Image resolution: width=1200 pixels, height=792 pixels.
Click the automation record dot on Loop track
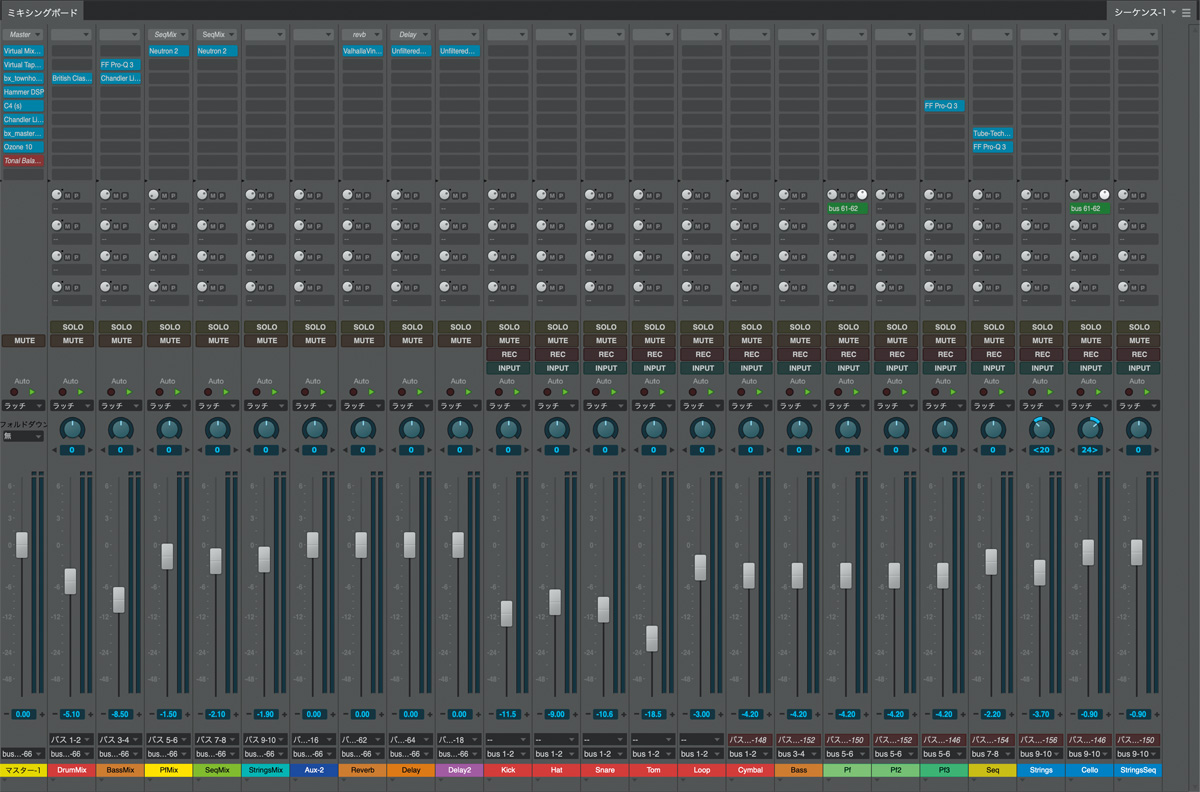693,392
